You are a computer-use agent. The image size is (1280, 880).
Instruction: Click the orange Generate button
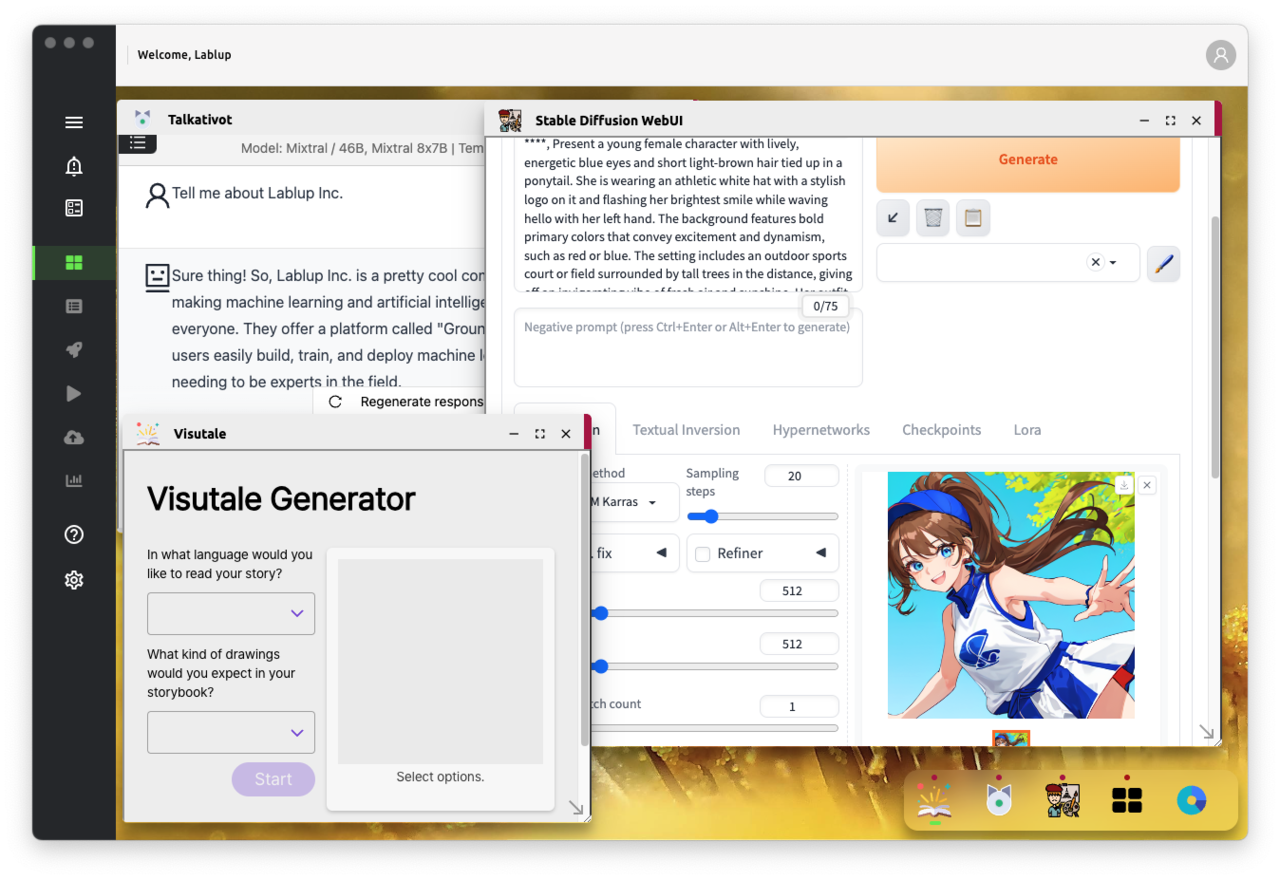point(1027,160)
